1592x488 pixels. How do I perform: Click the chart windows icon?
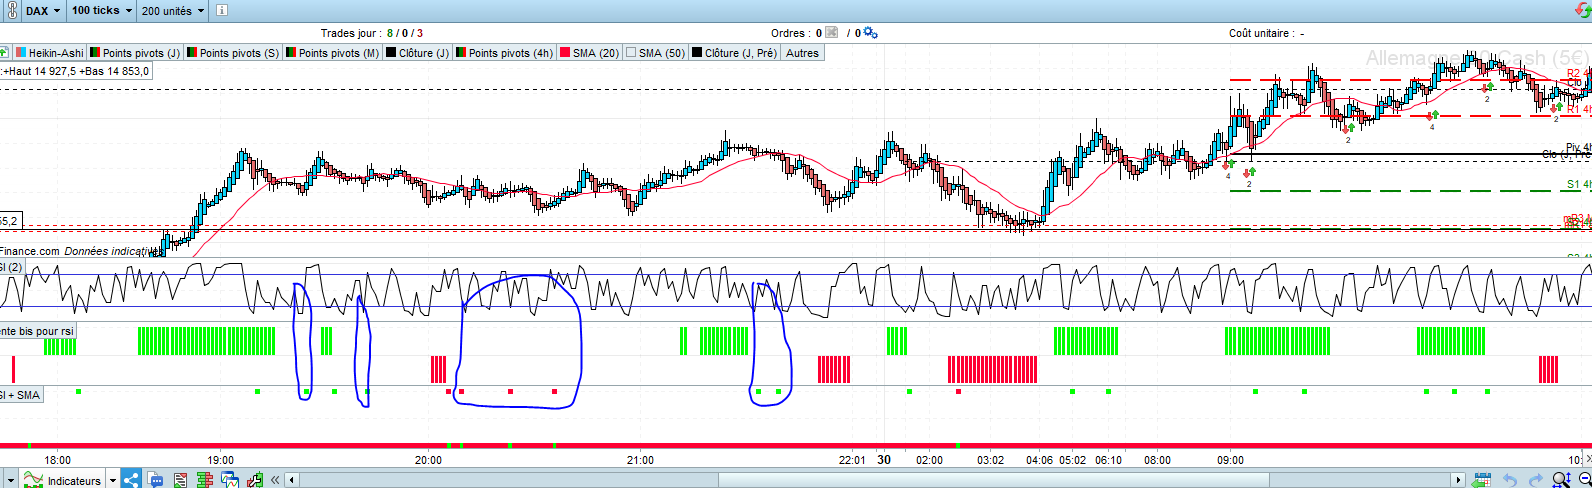pos(230,480)
